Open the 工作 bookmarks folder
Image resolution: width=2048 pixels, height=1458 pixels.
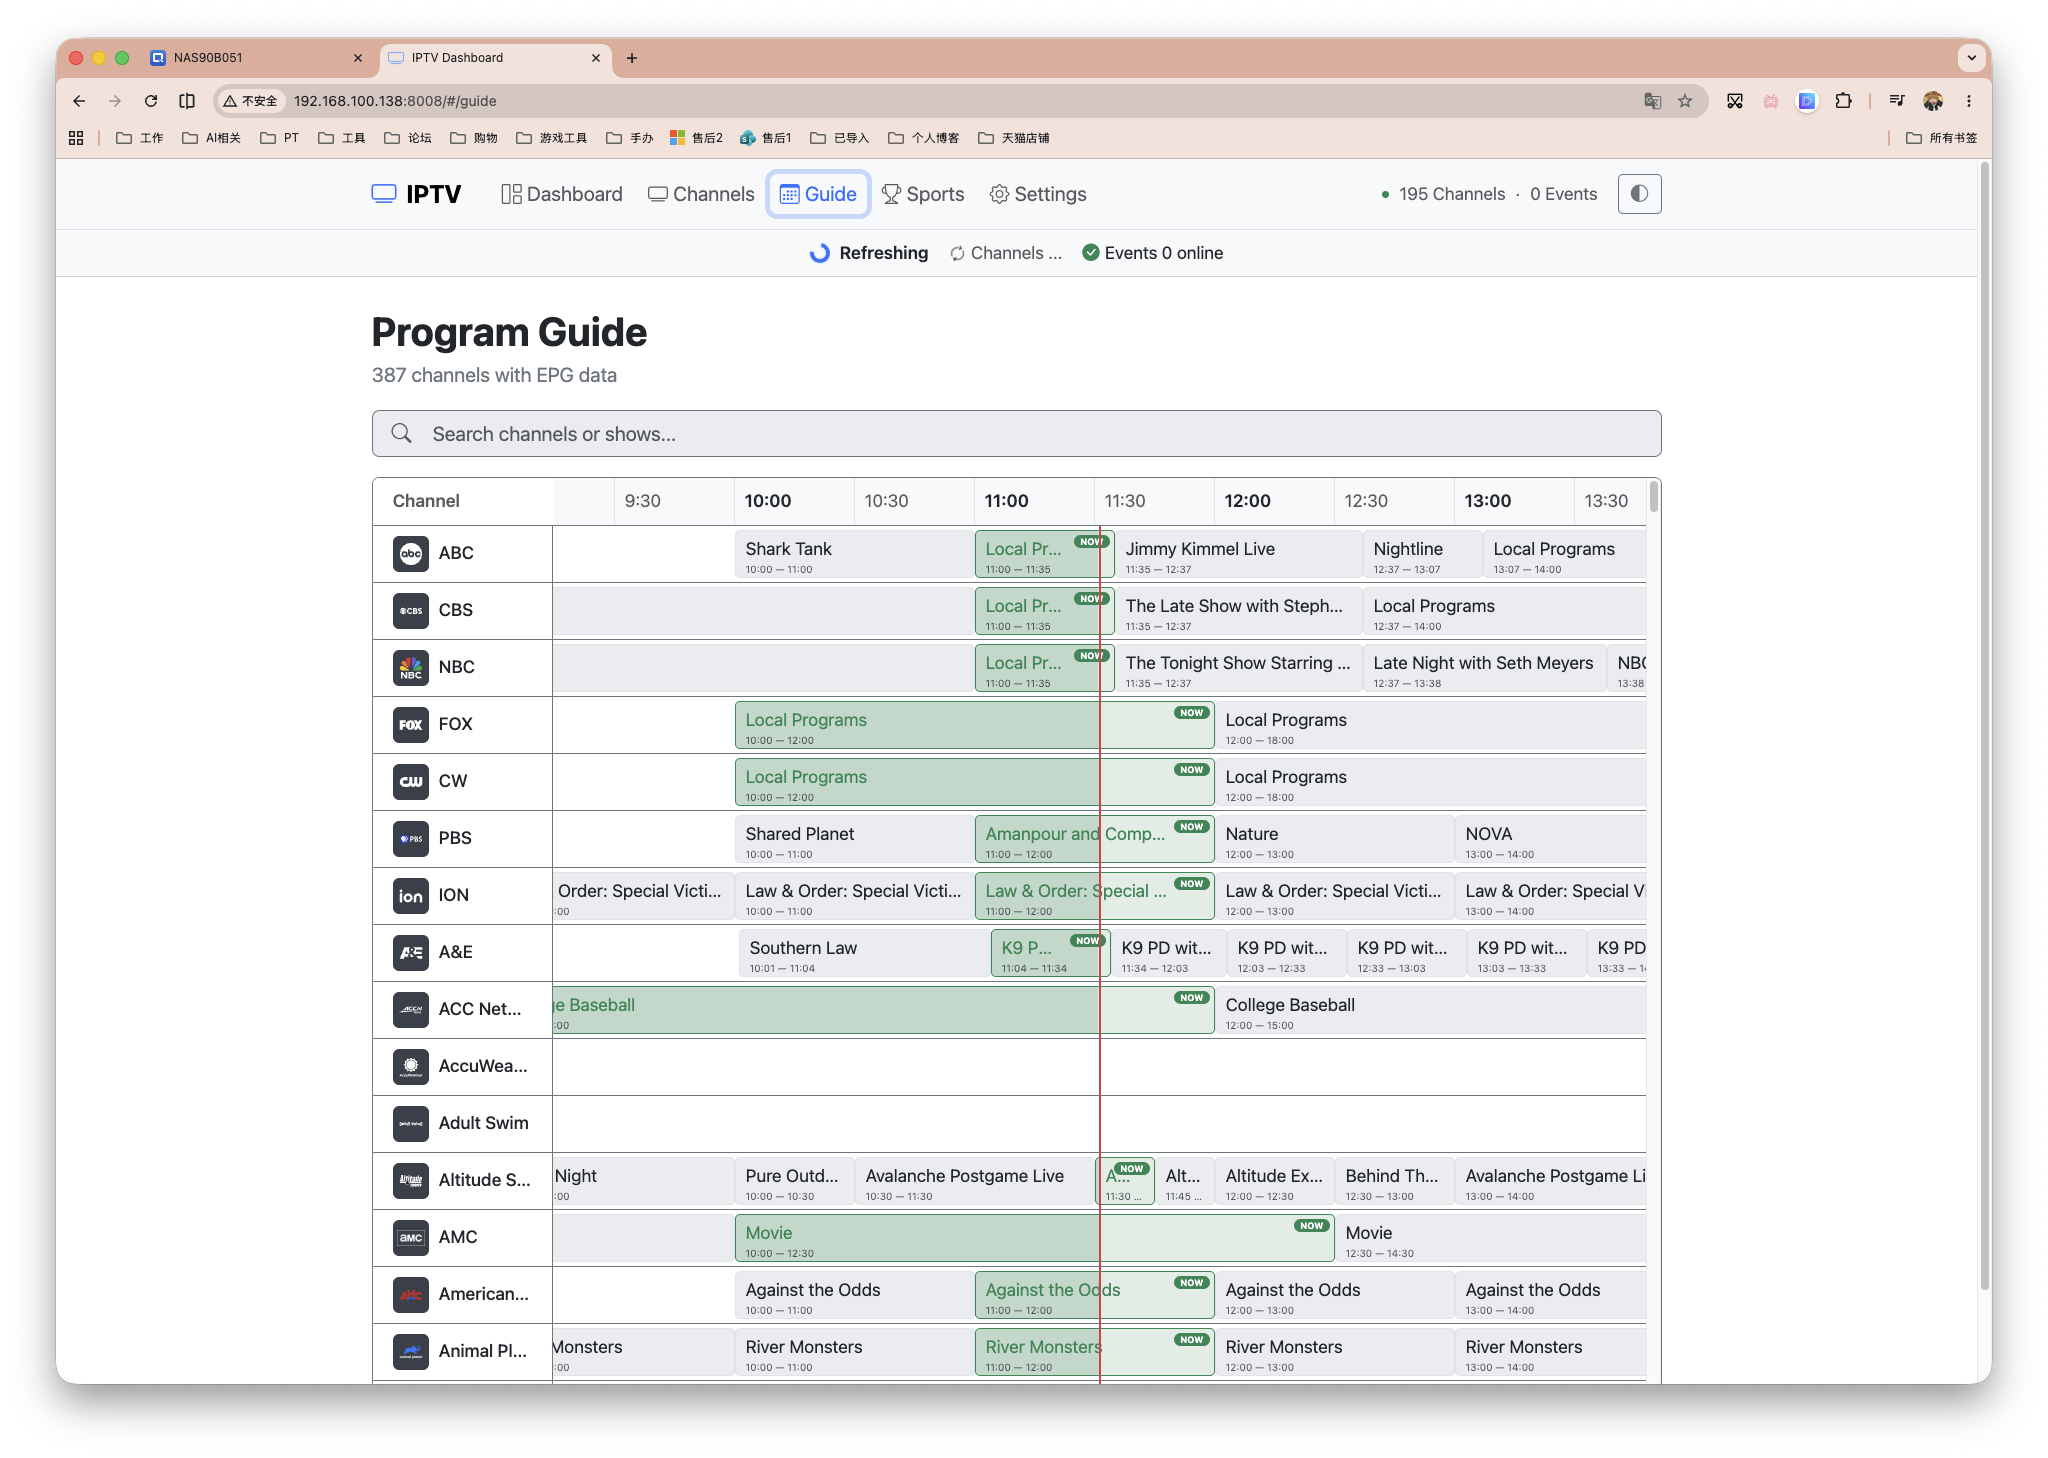pos(140,138)
